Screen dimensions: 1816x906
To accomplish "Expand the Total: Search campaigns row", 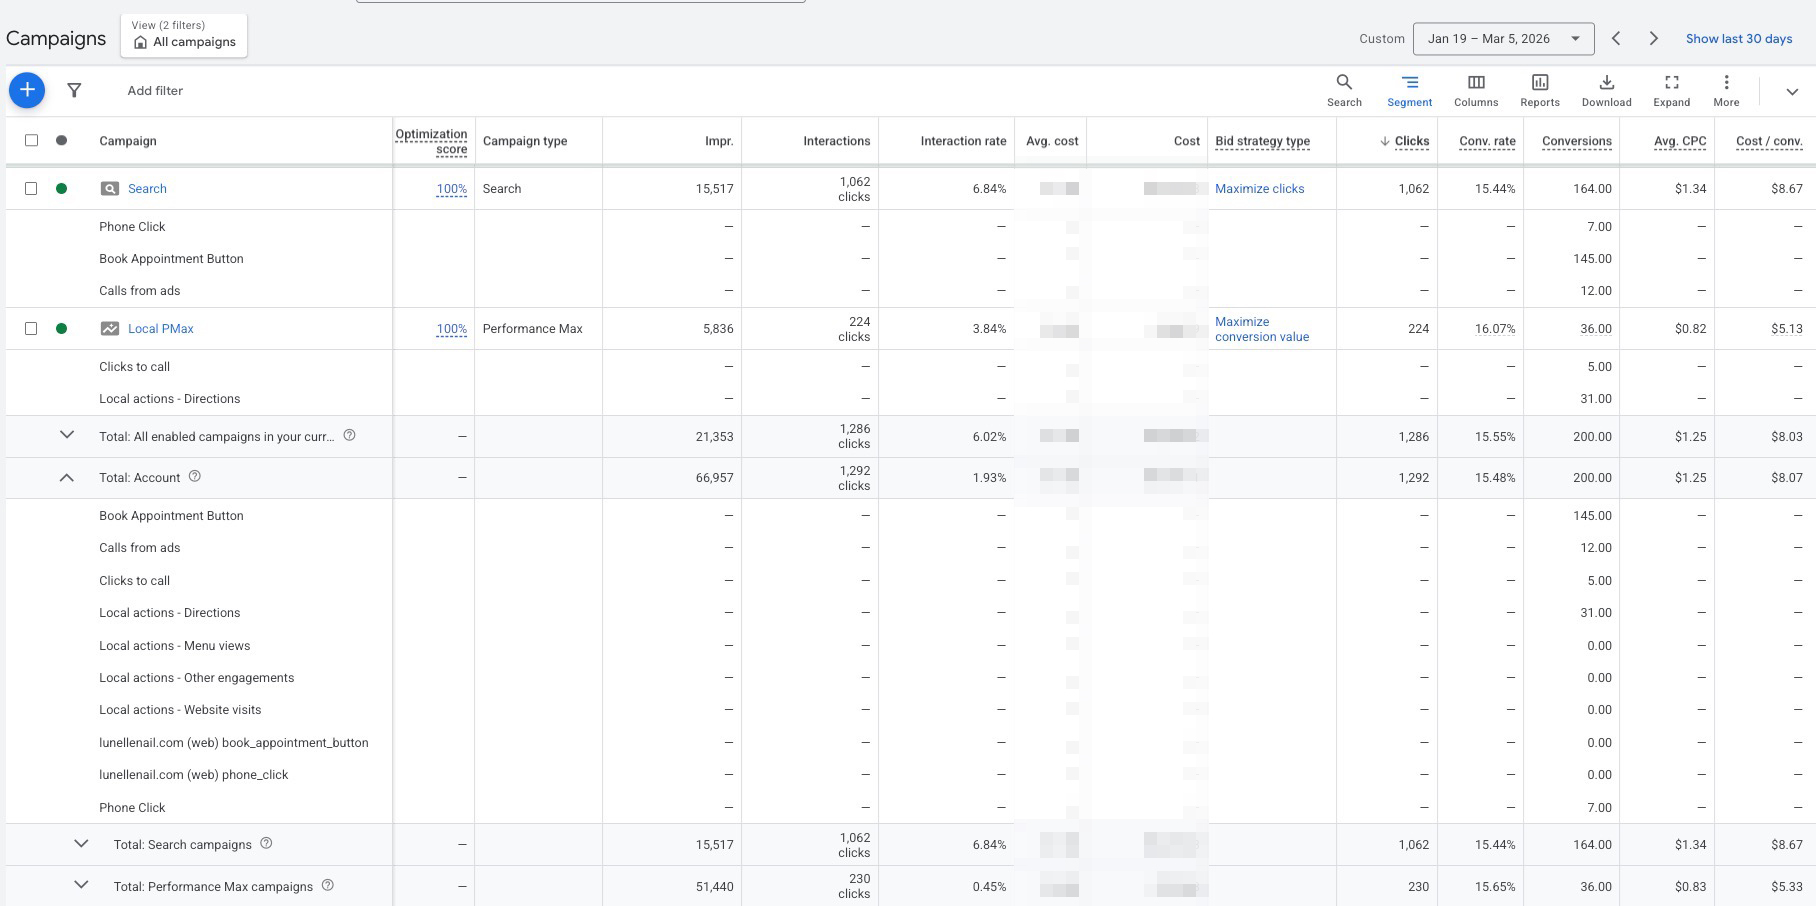I will tap(81, 844).
